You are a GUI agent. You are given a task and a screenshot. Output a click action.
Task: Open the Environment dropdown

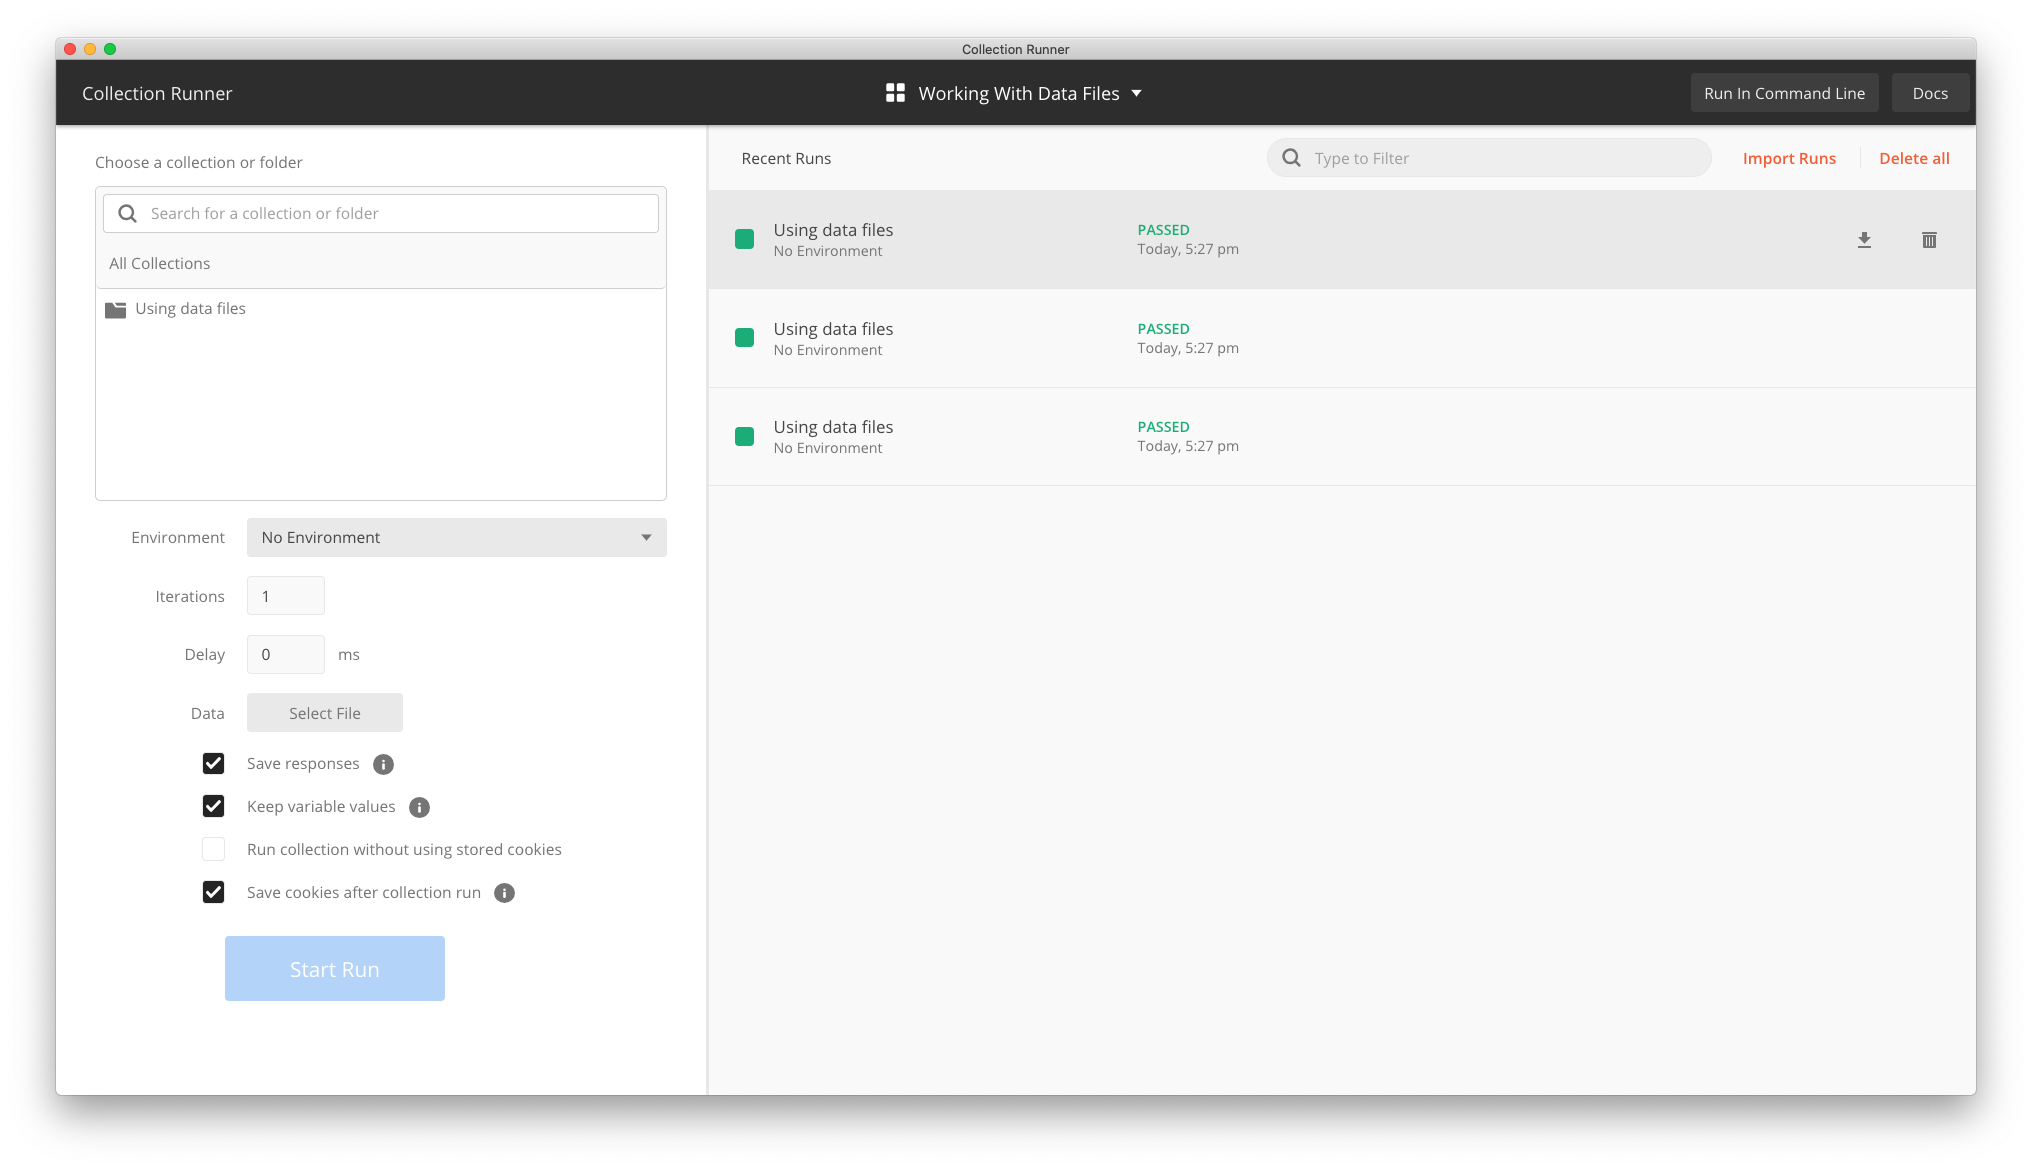point(456,537)
